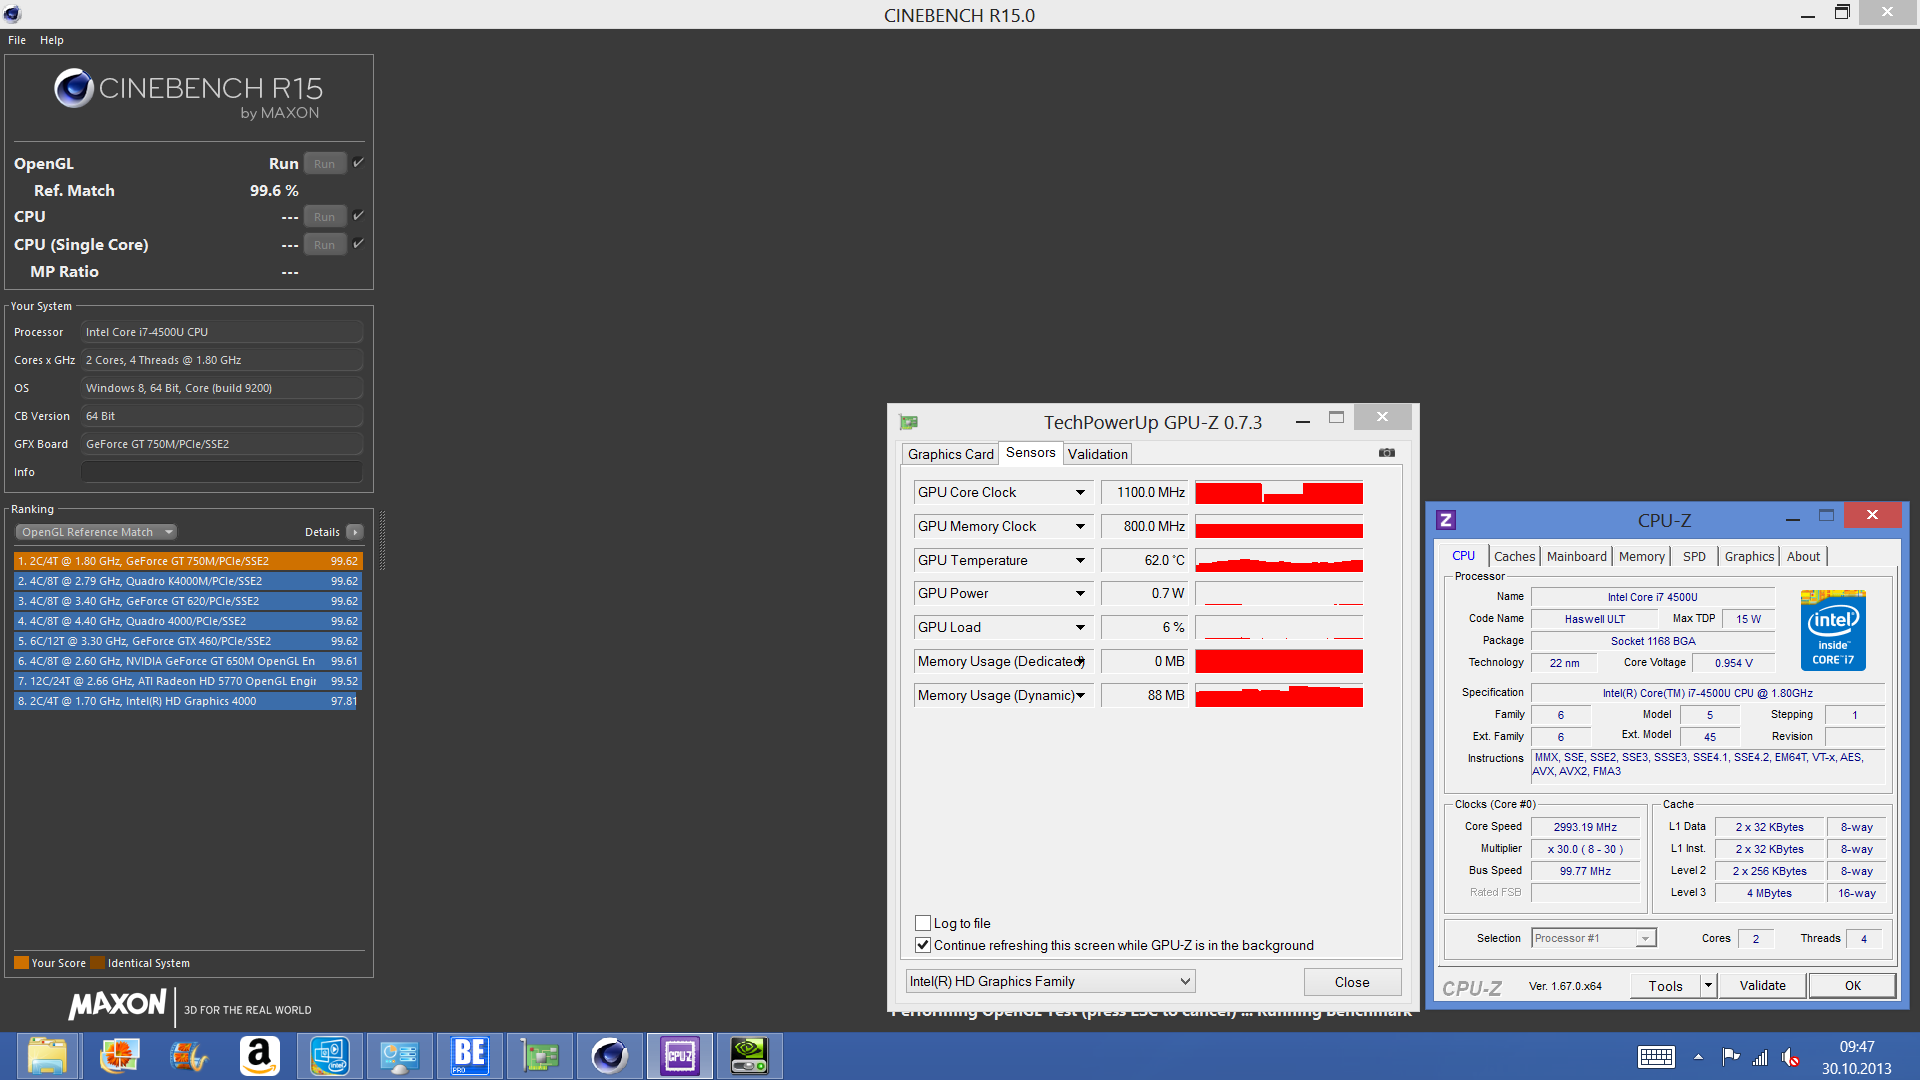Open Control Panel taskbar icon
This screenshot has width=1920, height=1080.
[399, 1056]
